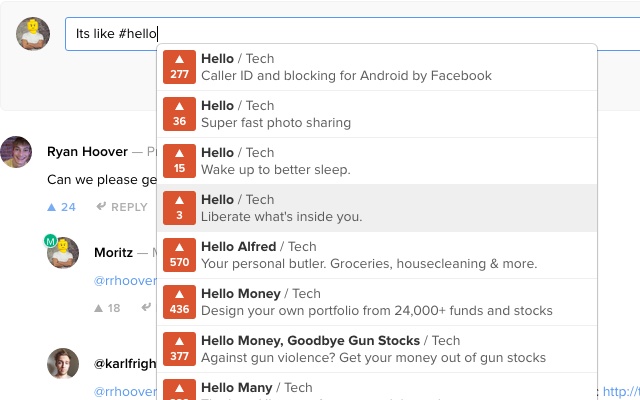The image size is (640, 400).
Task: Click the Lego-head user avatar beside comment box
Action: 33,33
